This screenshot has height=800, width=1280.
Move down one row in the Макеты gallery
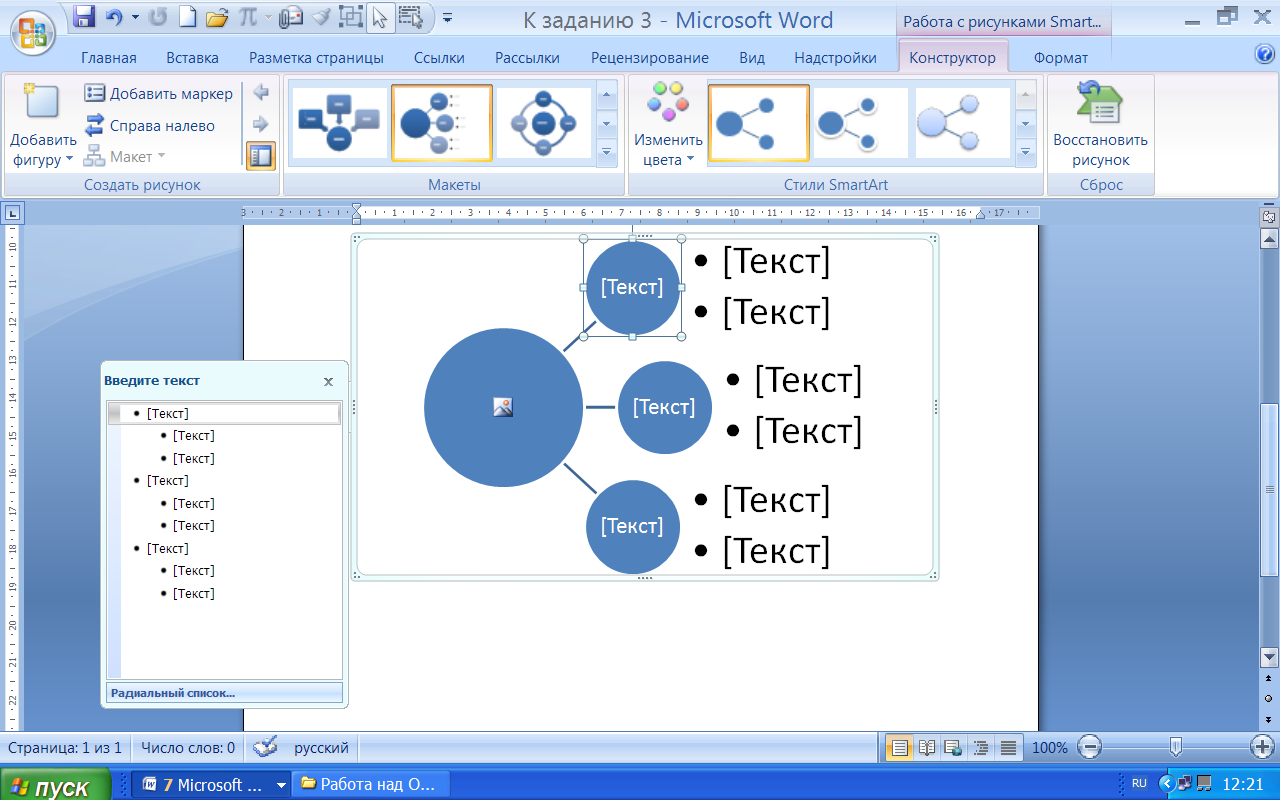click(x=605, y=124)
